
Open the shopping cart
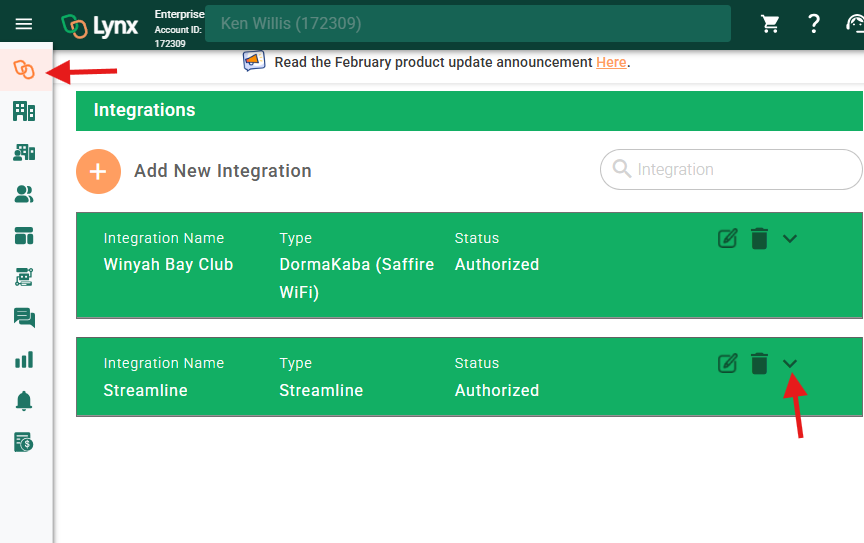tap(770, 24)
